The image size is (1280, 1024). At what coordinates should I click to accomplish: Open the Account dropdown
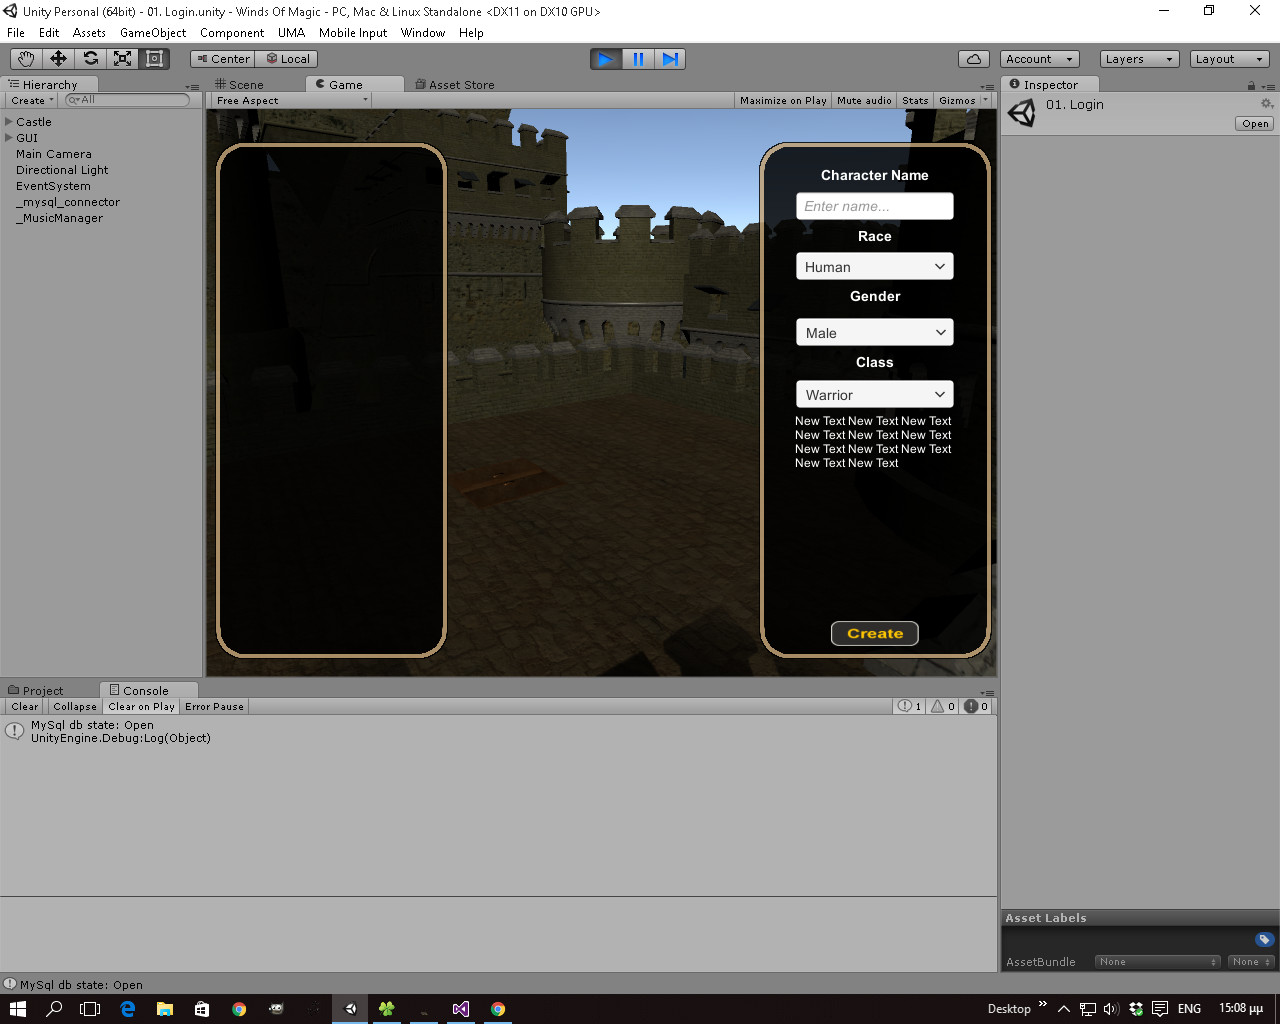(x=1041, y=59)
